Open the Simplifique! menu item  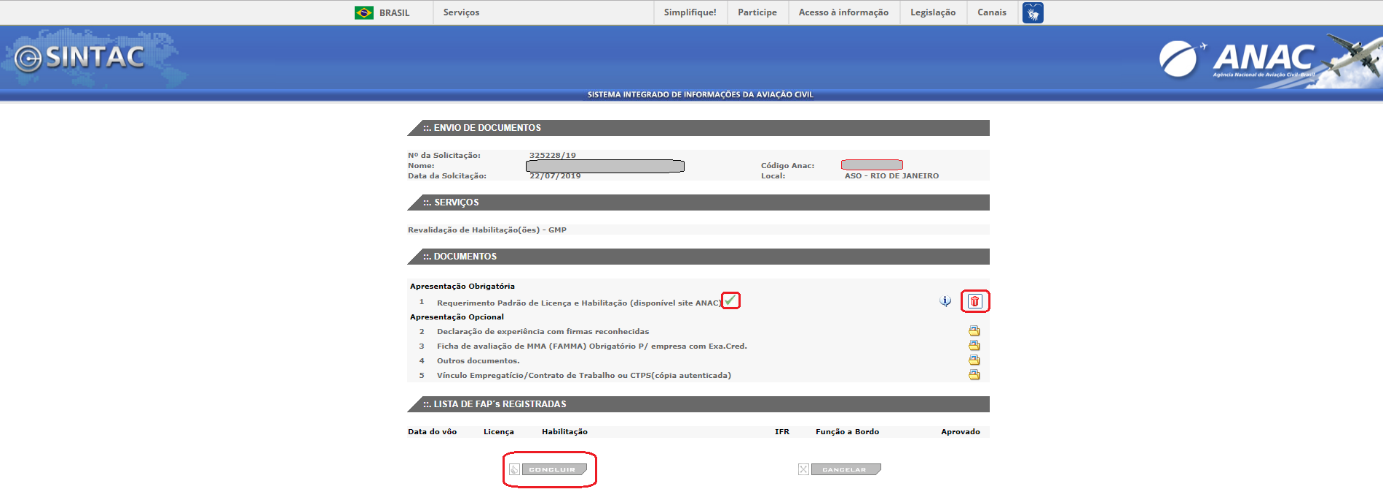coord(690,13)
